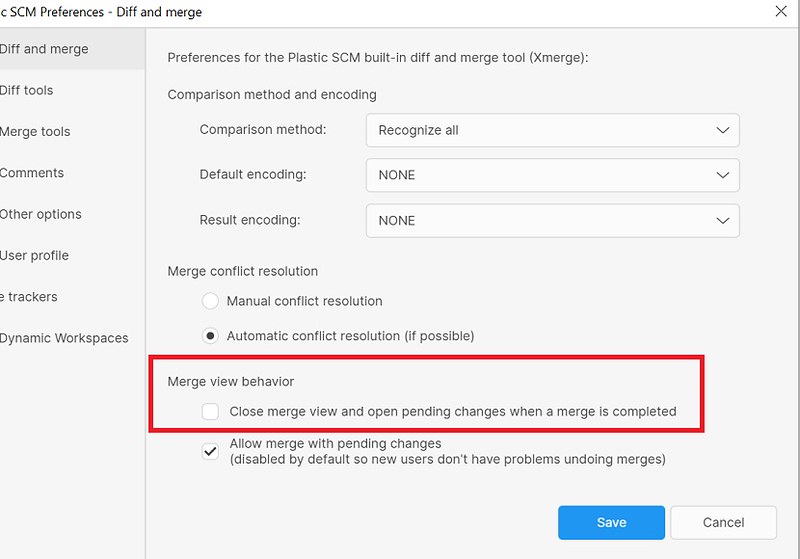This screenshot has height=559, width=800.
Task: Click the Comparison method dropdown arrow
Action: click(x=723, y=130)
